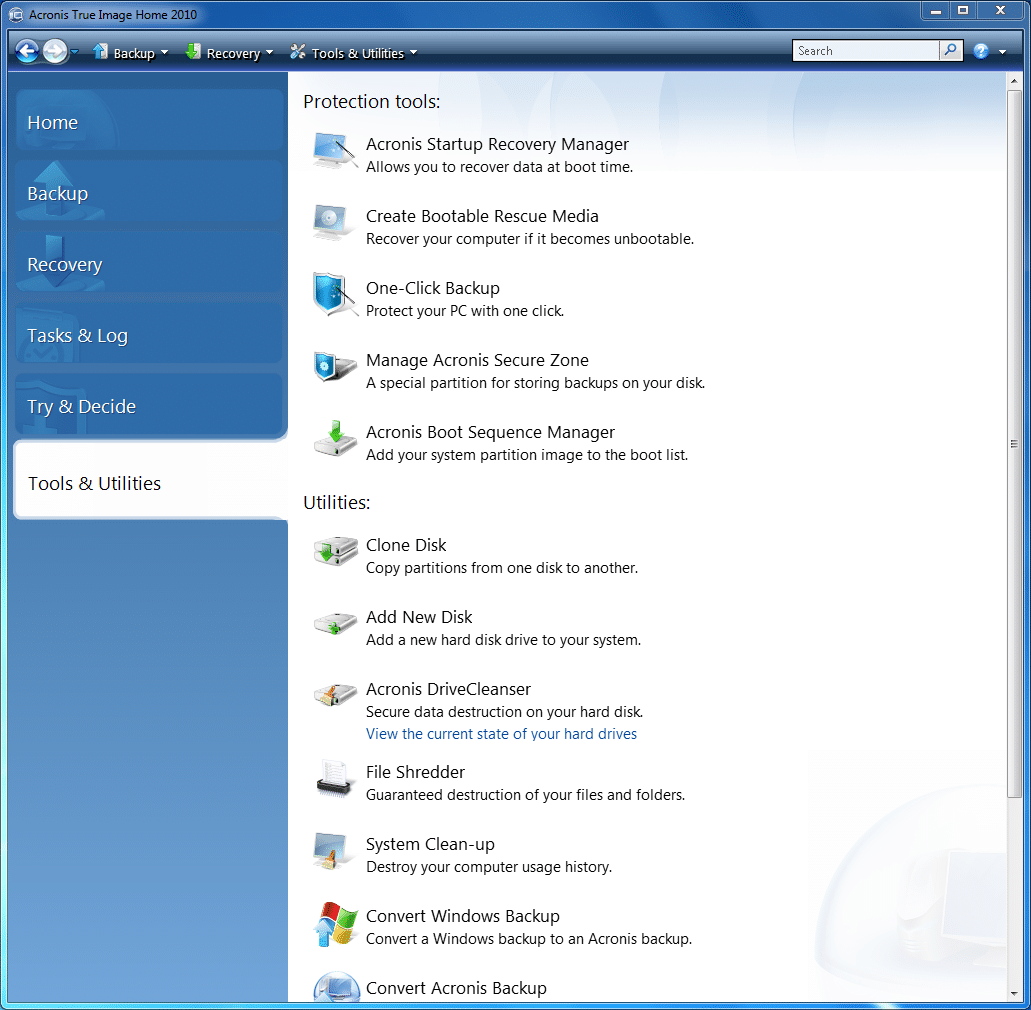The height and width of the screenshot is (1010, 1031).
Task: Click the Back navigation arrow
Action: click(27, 51)
